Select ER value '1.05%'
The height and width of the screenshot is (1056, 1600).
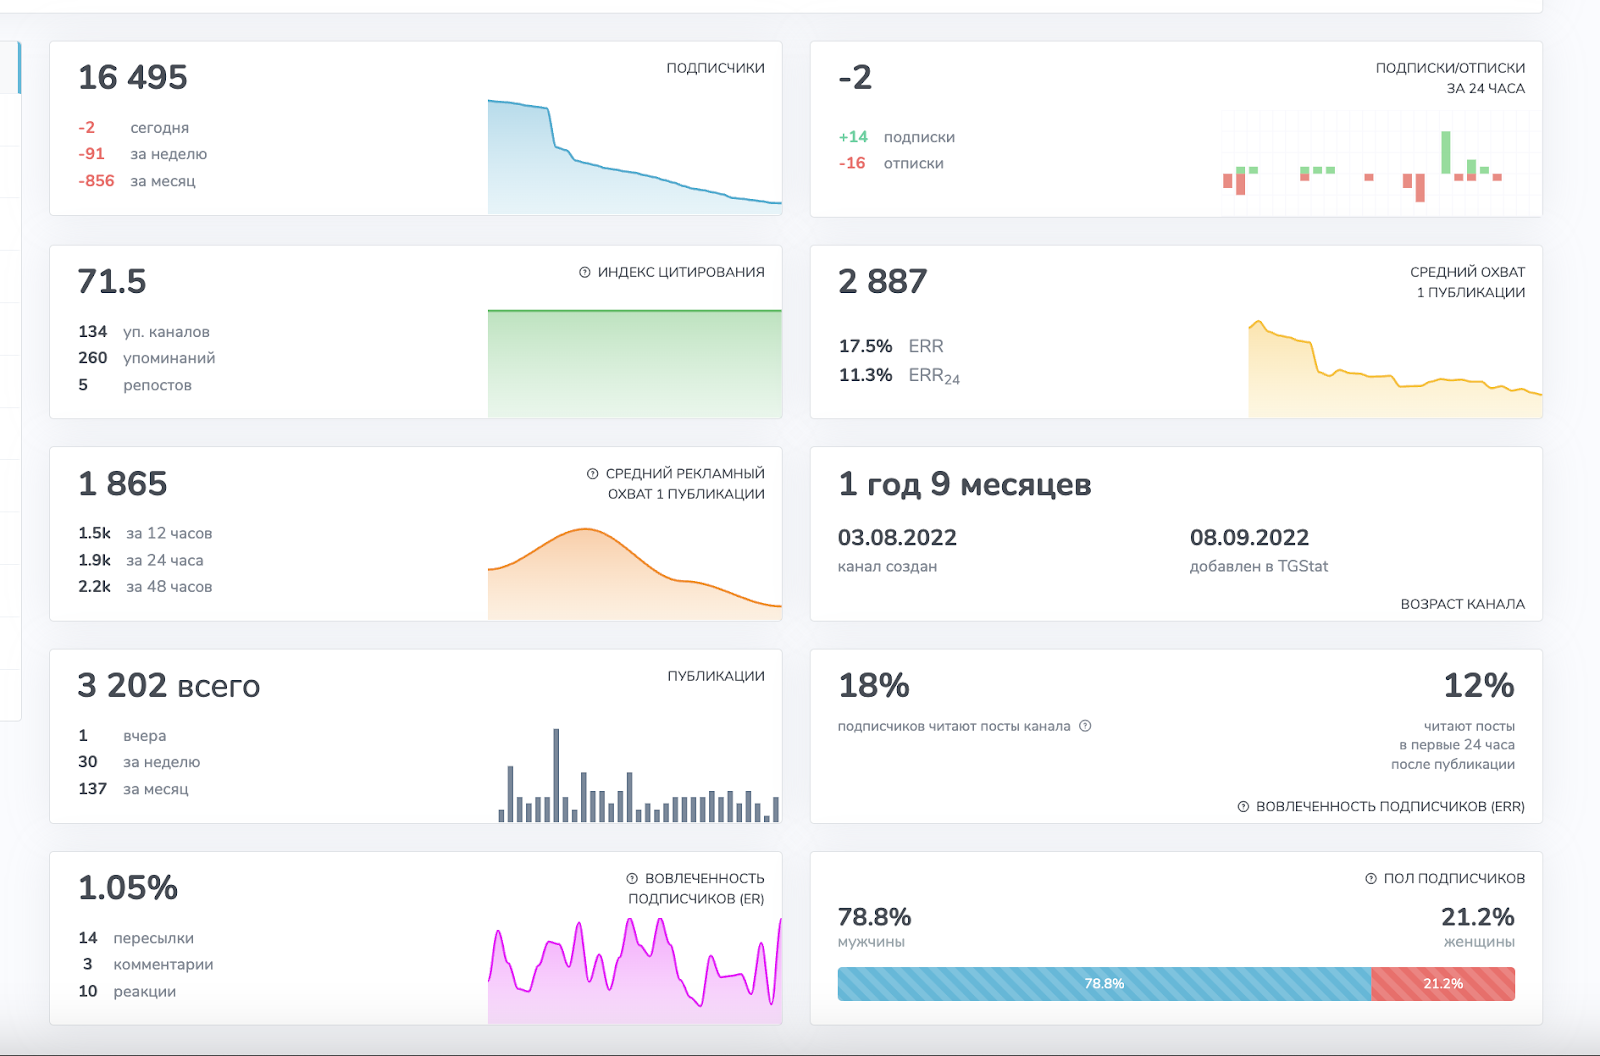pos(128,887)
